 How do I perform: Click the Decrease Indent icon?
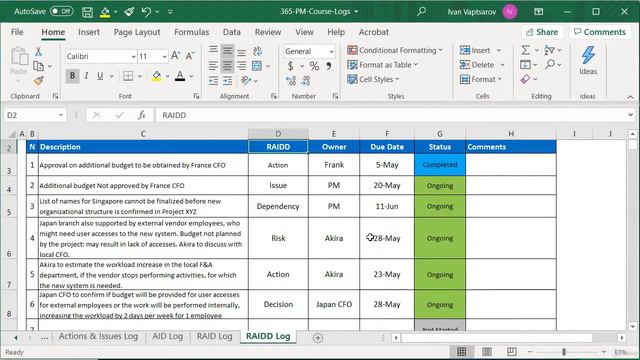click(x=213, y=81)
